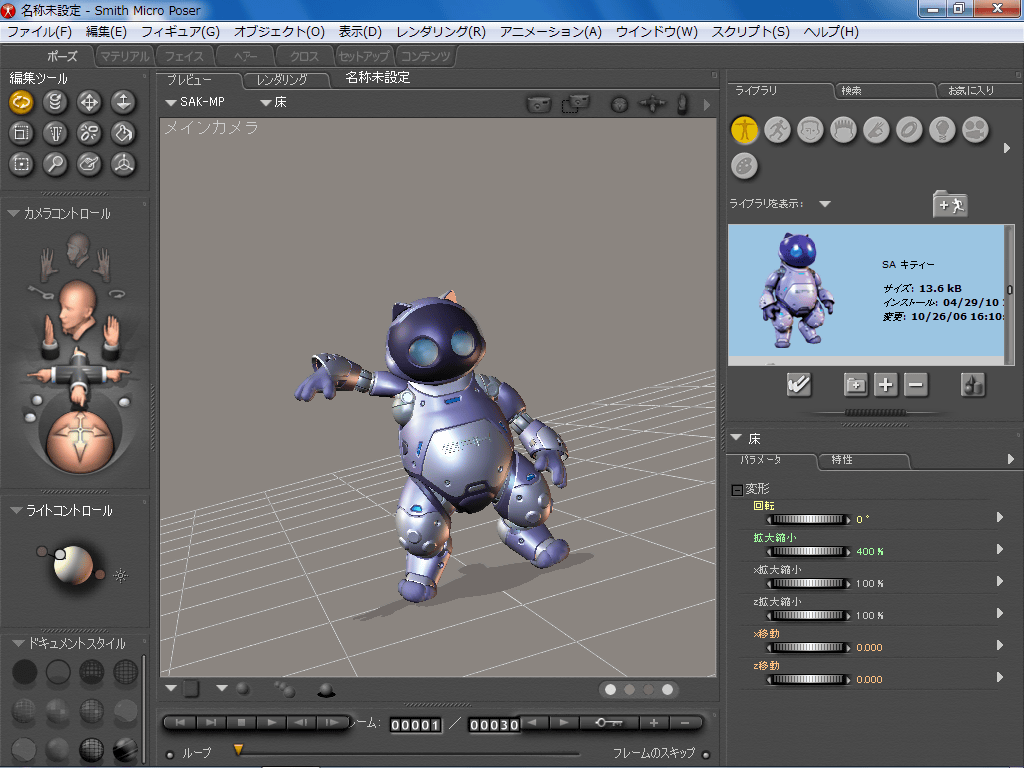This screenshot has height=768, width=1024.
Task: Open the フィギュア(G) menu
Action: click(180, 32)
